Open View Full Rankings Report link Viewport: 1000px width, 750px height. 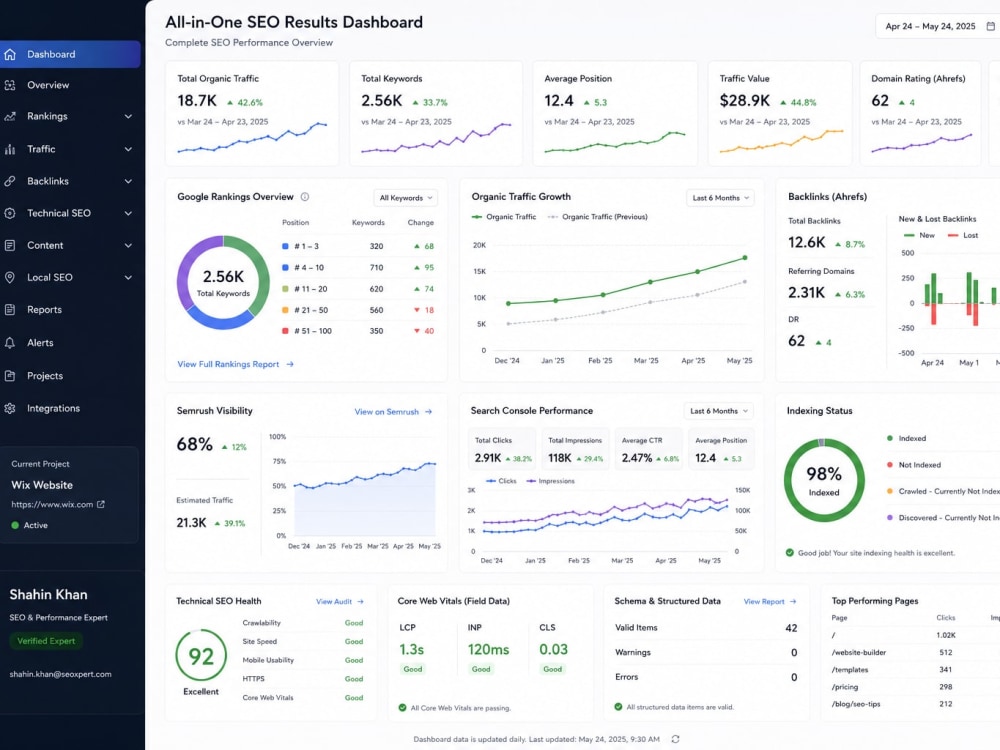(x=235, y=364)
